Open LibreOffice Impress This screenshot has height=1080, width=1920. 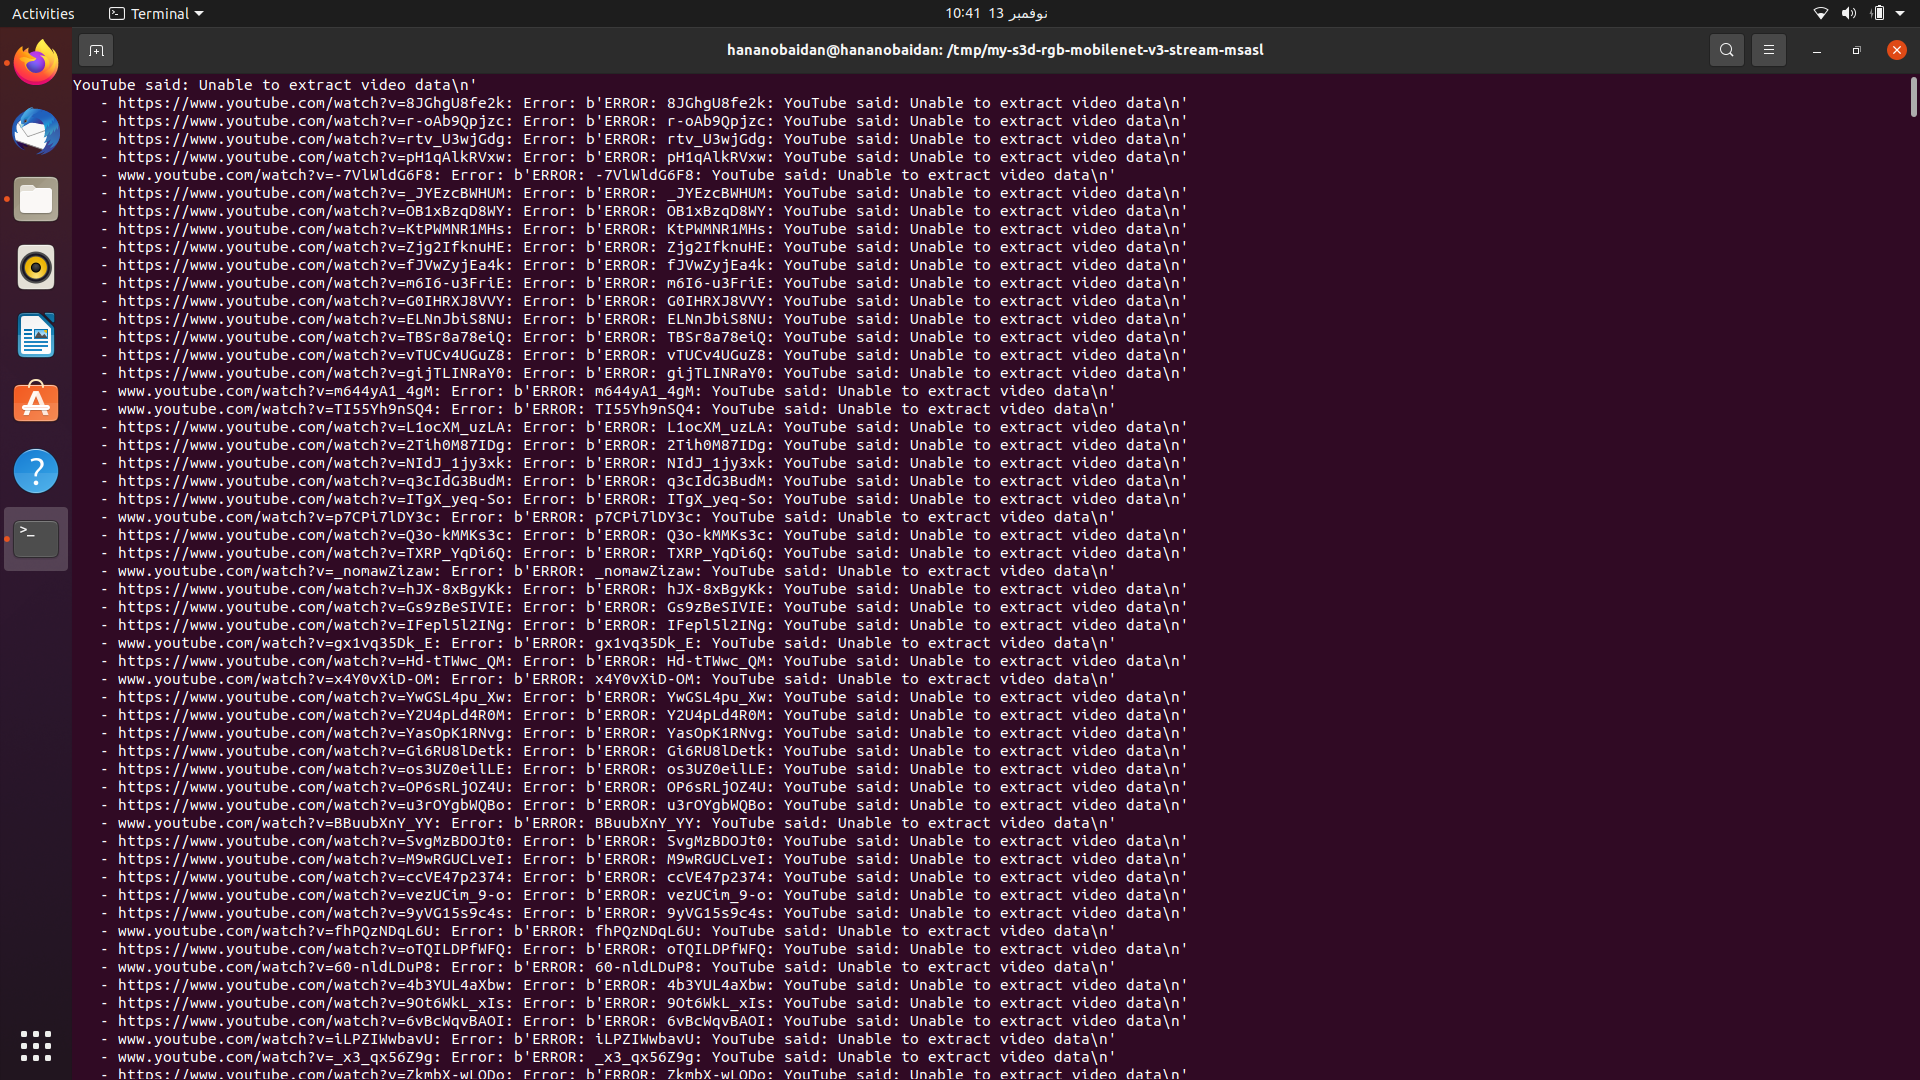pyautogui.click(x=35, y=335)
